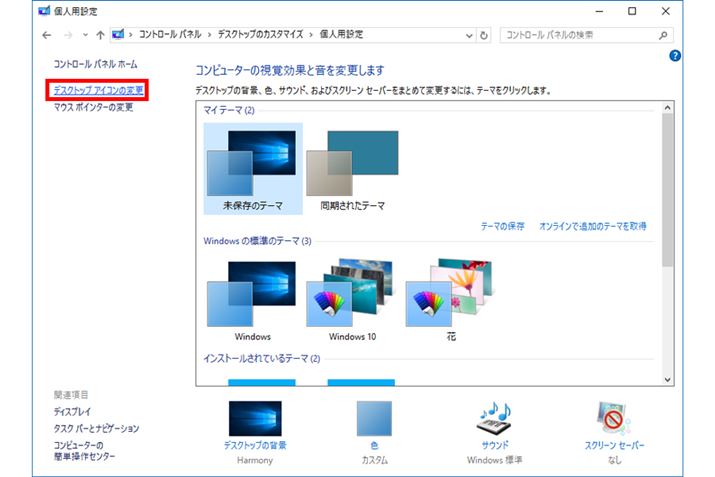Select the 同期されたテーマ theme
The width and height of the screenshot is (715, 477).
352,169
